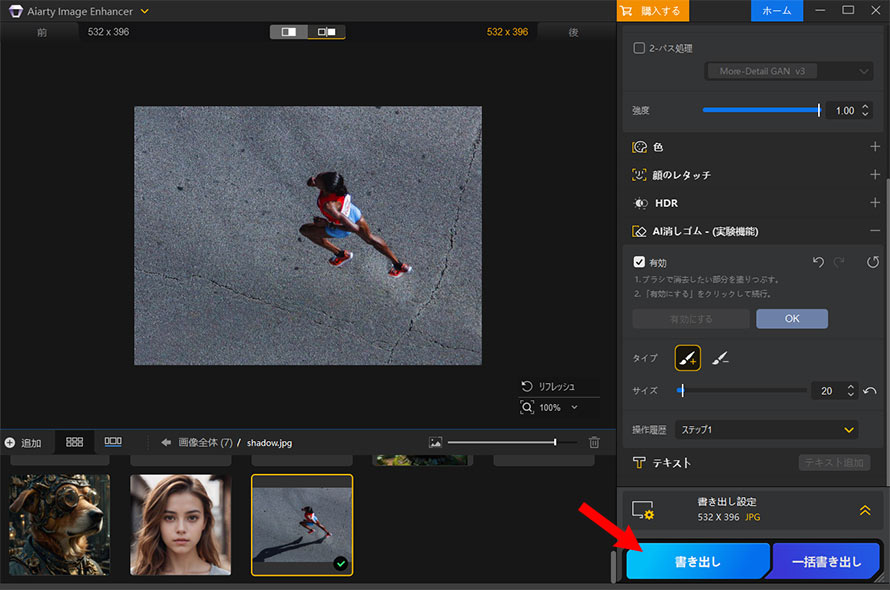
Task: Select the add-brush tool in AI消しゴム panel
Action: [x=687, y=357]
